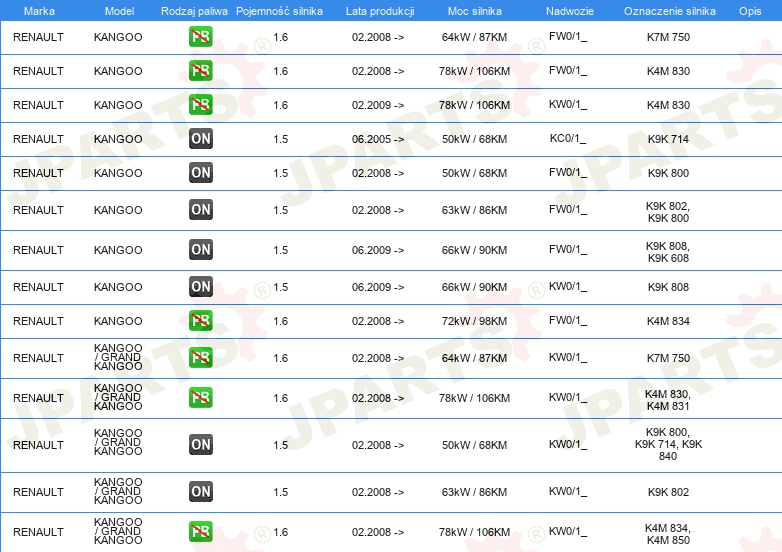Select the 'KC0/1_' body code cell
782x552 pixels.
click(x=568, y=138)
